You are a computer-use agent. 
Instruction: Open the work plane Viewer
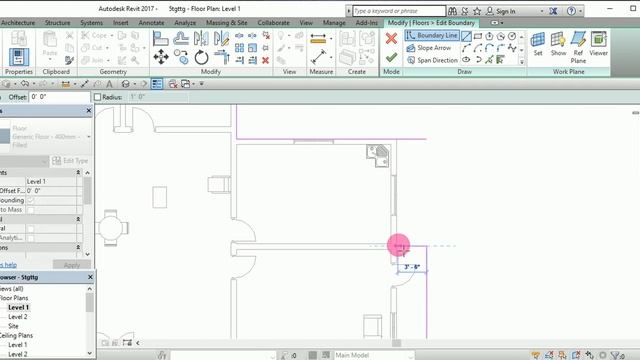[x=598, y=44]
